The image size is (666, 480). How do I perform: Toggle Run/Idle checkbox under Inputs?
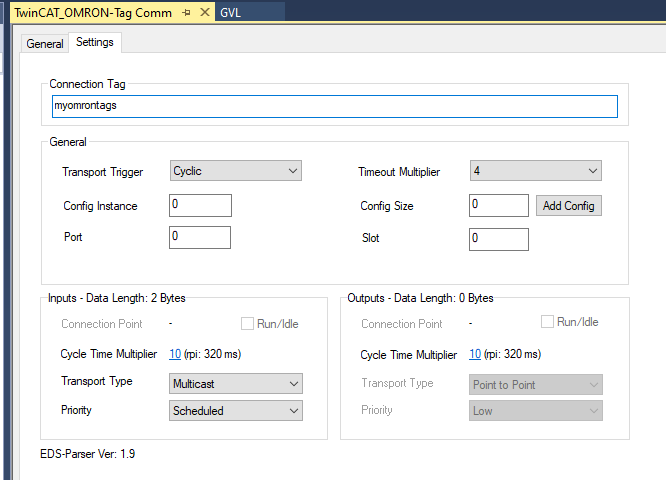tap(247, 324)
